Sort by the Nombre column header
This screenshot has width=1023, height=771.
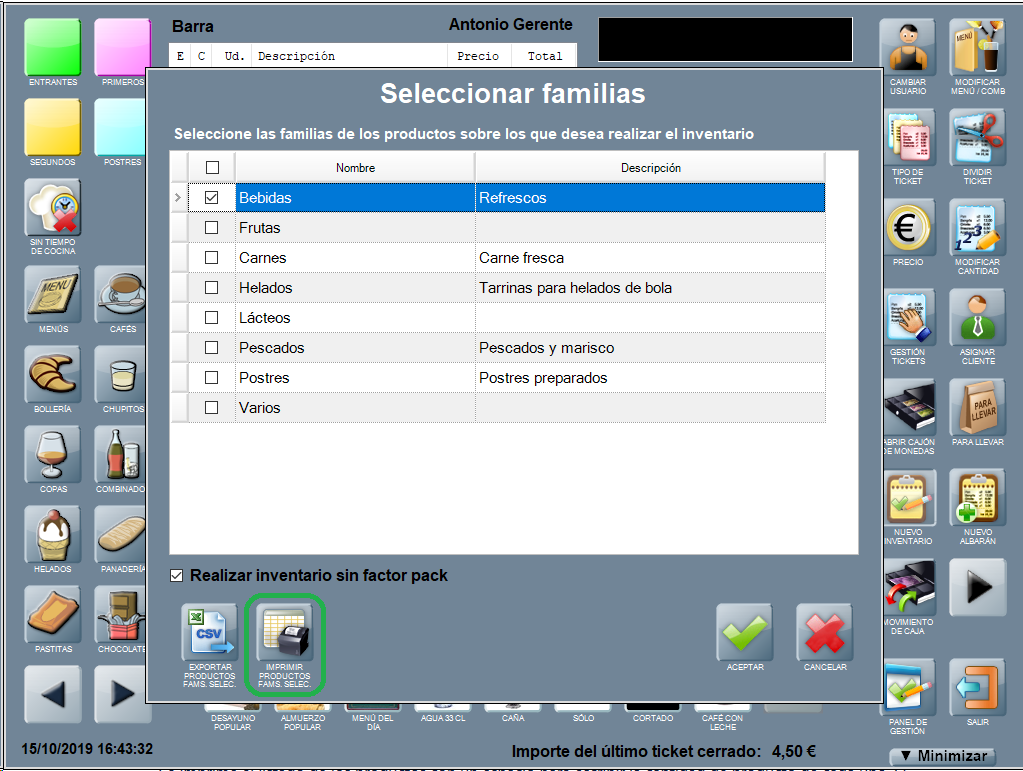tap(355, 168)
